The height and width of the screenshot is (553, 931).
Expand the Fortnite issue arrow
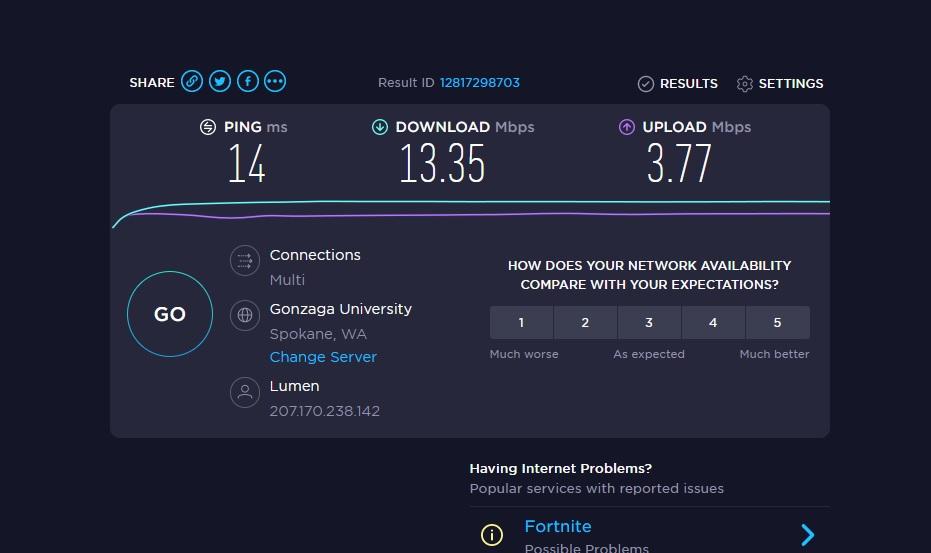pyautogui.click(x=807, y=535)
